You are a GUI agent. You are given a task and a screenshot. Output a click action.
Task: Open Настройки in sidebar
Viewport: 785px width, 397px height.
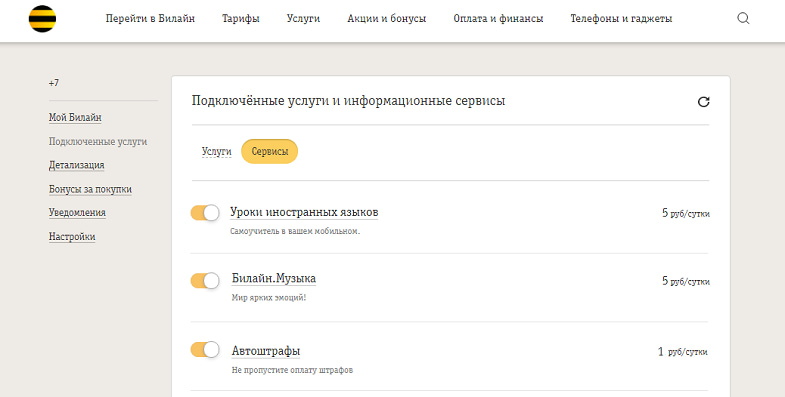pyautogui.click(x=72, y=237)
